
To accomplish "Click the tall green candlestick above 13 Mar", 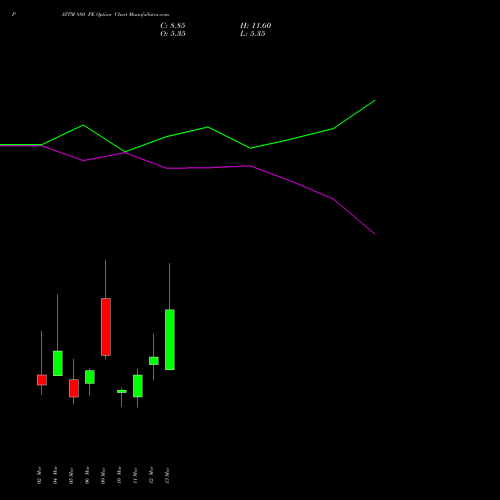I will [x=170, y=340].
